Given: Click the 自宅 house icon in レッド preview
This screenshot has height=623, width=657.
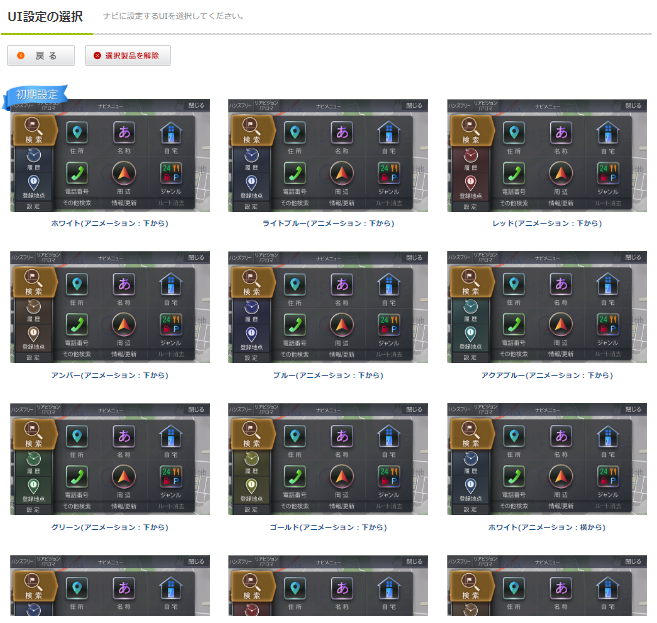Looking at the screenshot, I should coord(607,131).
